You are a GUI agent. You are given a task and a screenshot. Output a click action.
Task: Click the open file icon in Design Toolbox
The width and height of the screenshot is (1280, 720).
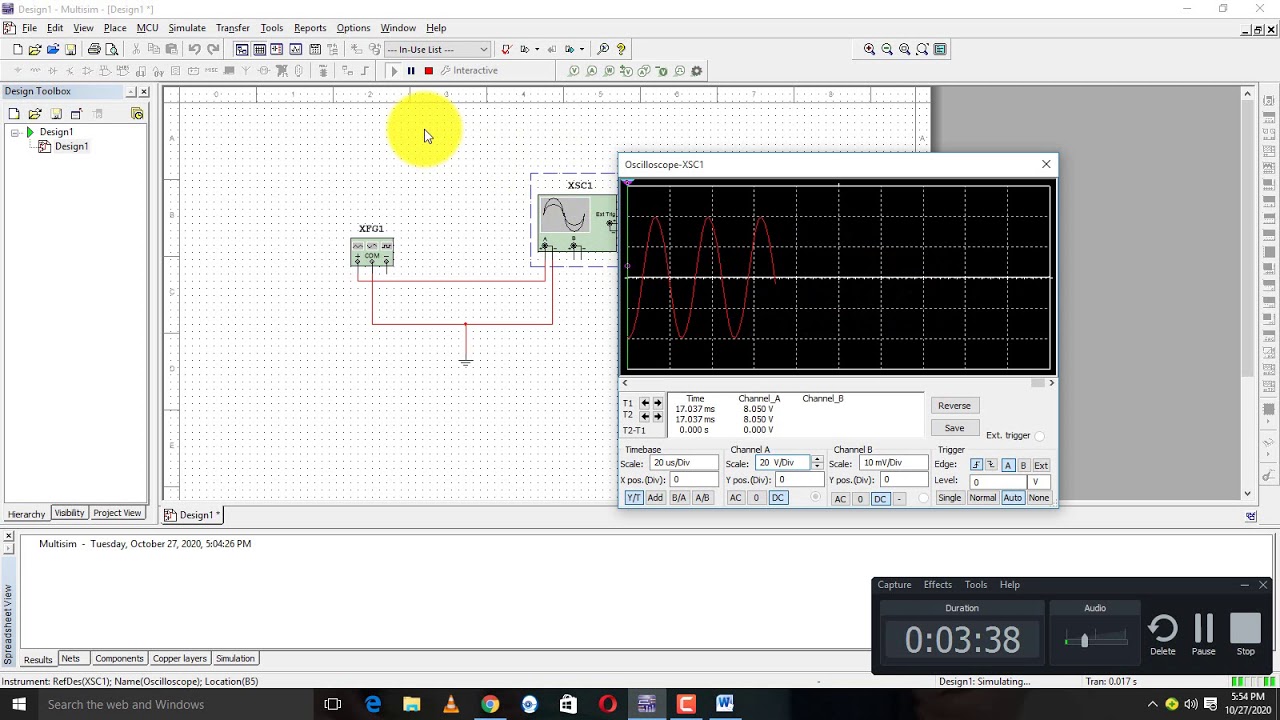[35, 114]
